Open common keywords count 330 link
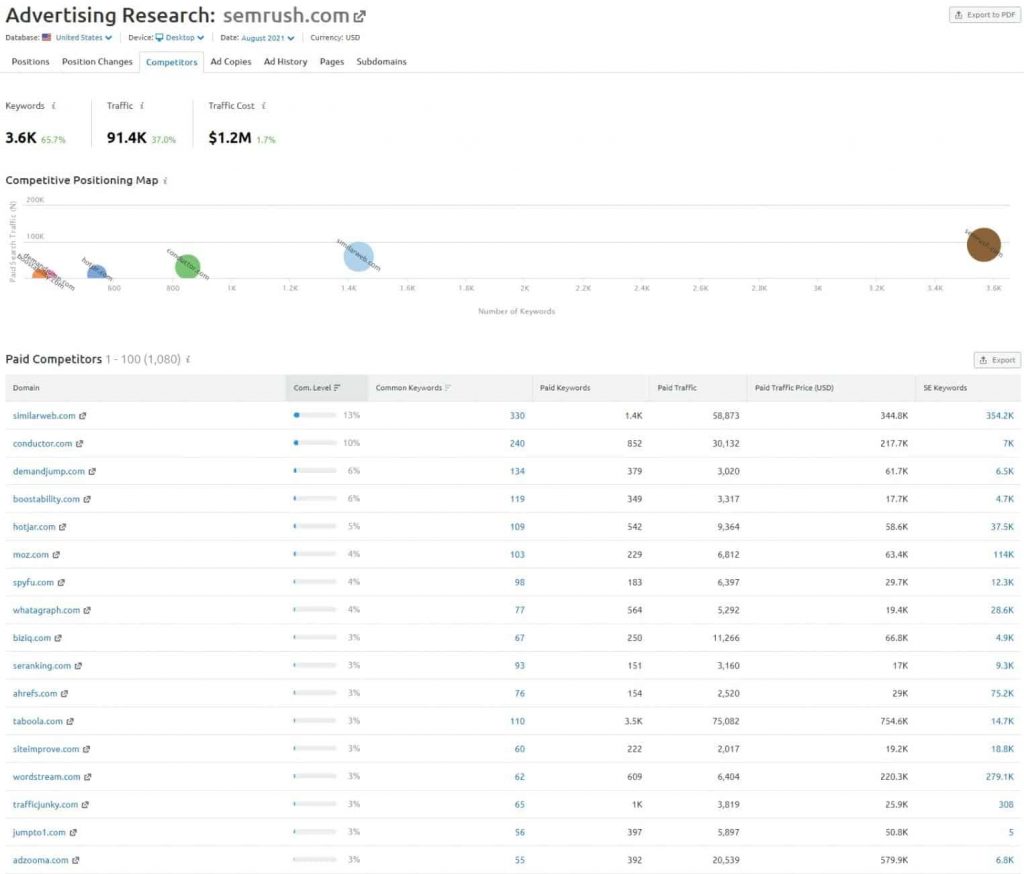 [x=517, y=415]
